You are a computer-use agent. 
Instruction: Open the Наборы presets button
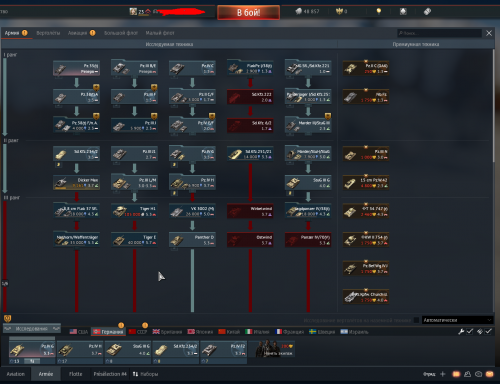146,374
